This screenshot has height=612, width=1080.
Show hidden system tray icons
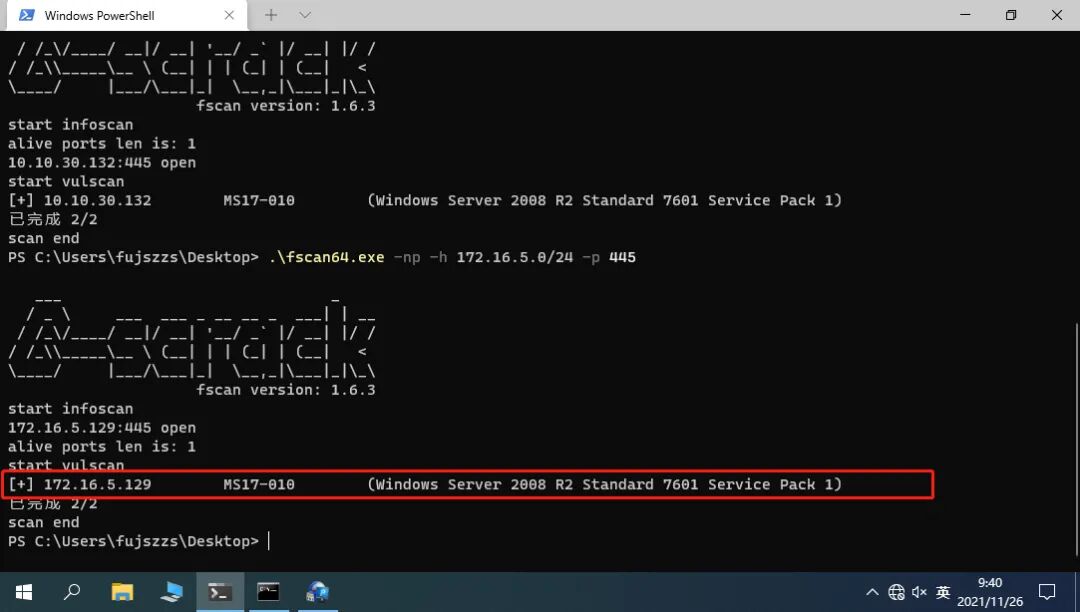tap(872, 592)
